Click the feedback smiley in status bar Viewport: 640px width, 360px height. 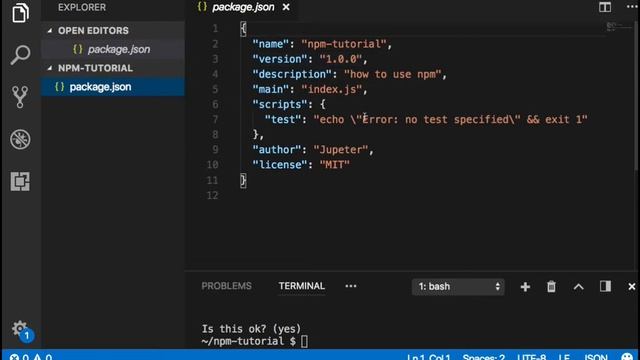coord(627,356)
